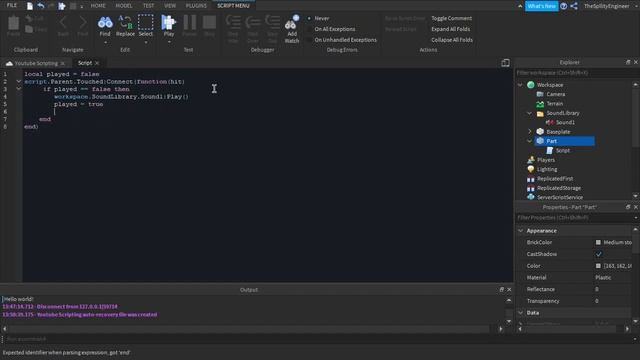Click the Output horizontal scrollbar

pos(249,329)
